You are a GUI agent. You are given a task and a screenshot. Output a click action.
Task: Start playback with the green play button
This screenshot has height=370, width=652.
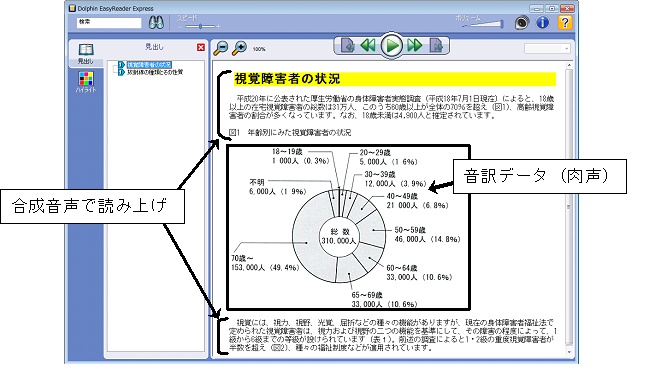click(392, 45)
